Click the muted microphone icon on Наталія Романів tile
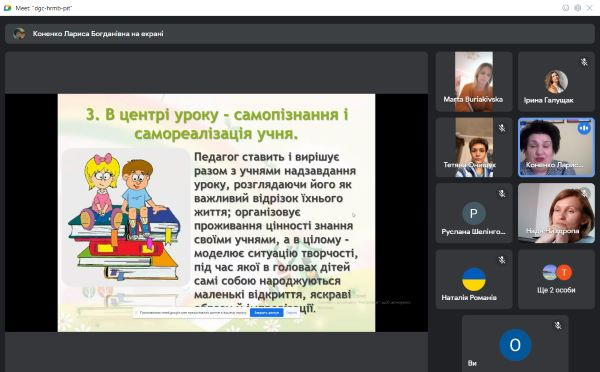The width and height of the screenshot is (600, 372). point(502,260)
